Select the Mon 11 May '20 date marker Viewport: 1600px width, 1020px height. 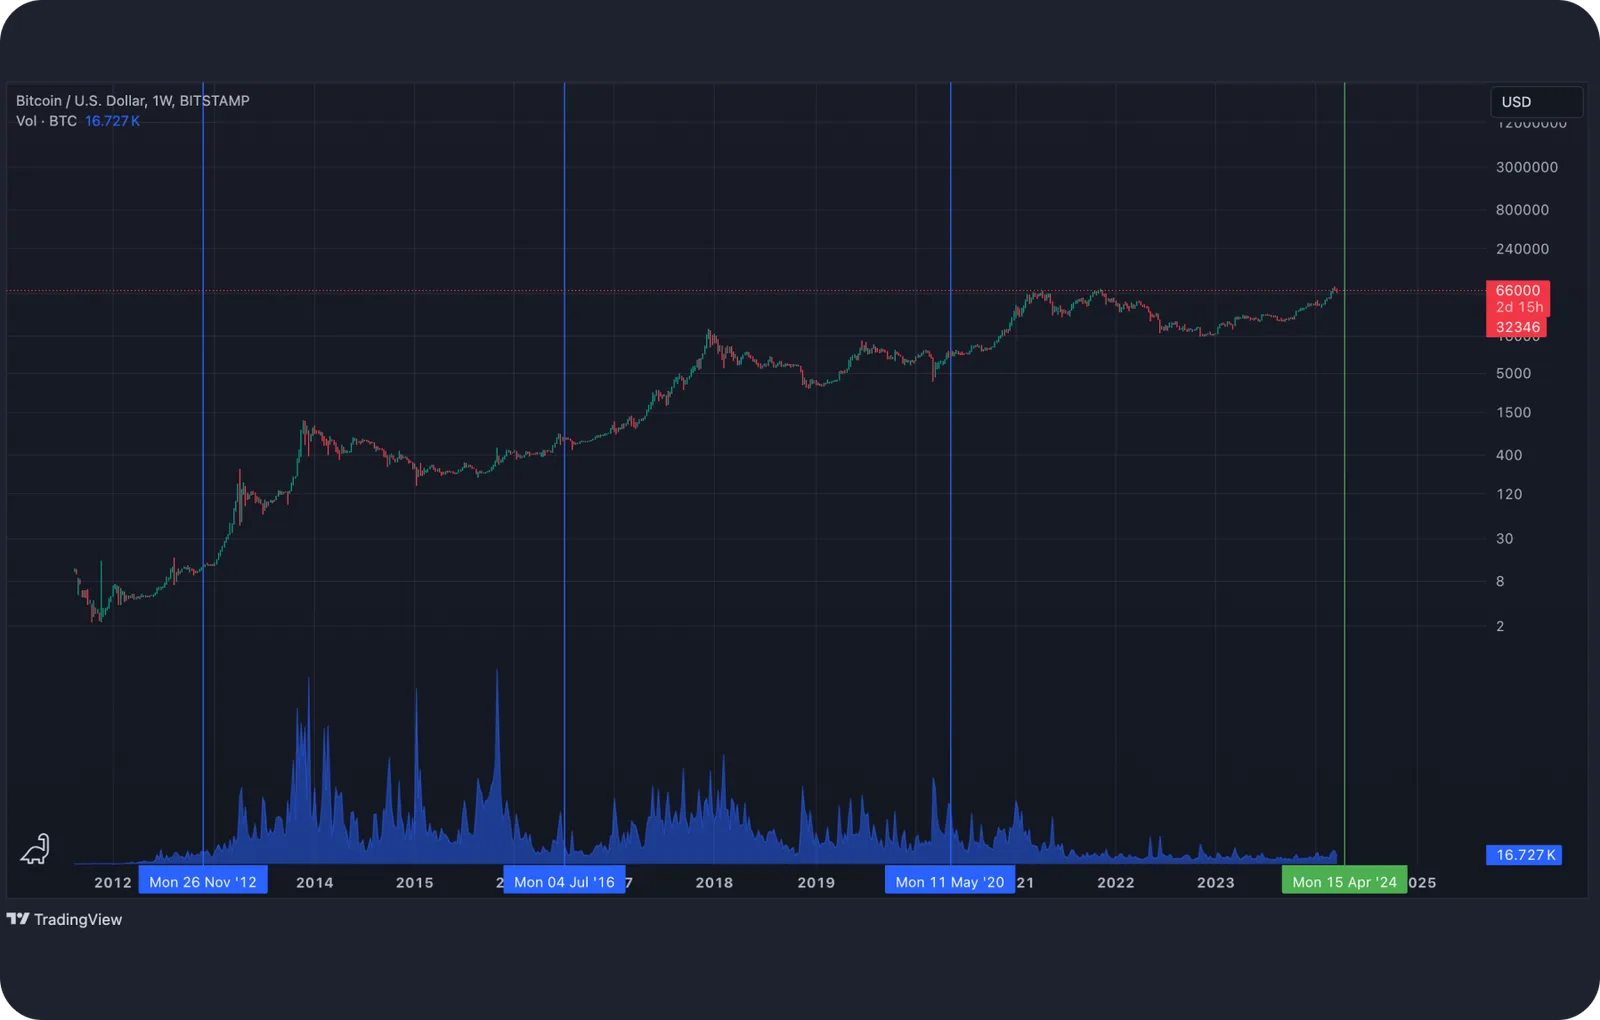pos(950,881)
